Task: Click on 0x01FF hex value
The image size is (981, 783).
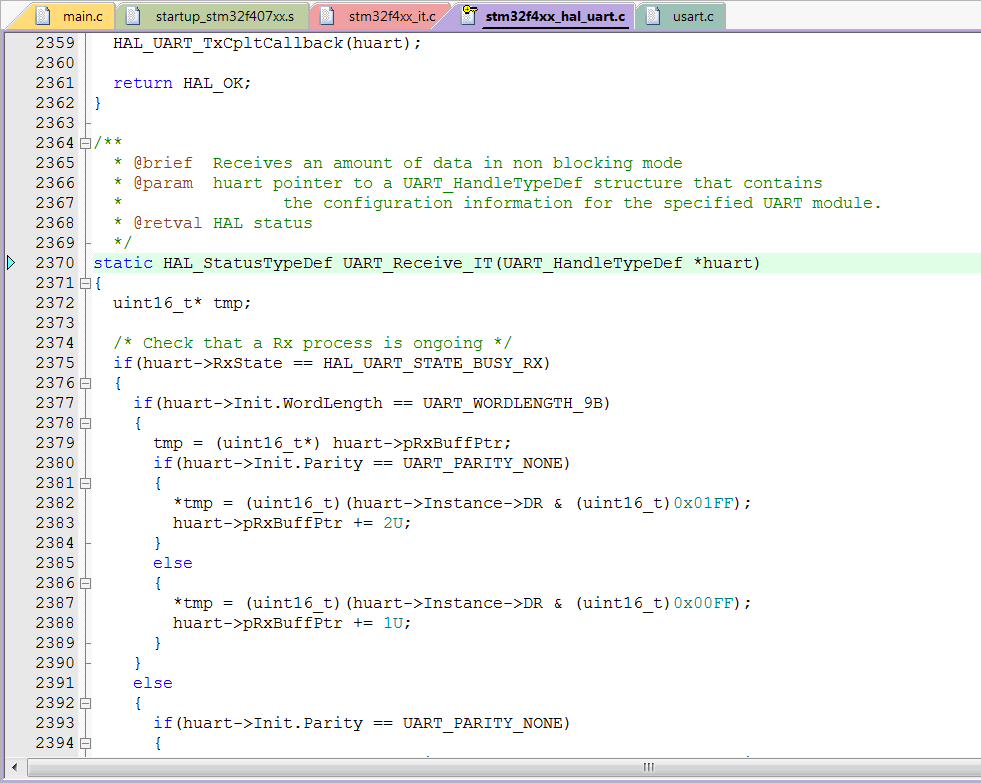Action: point(703,503)
